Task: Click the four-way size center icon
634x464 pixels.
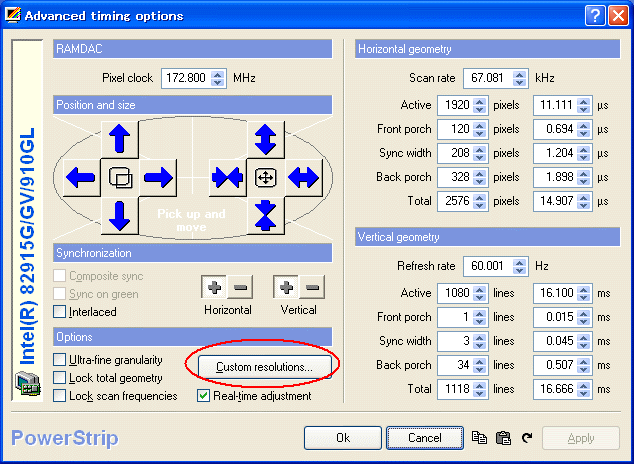Action: tap(265, 177)
